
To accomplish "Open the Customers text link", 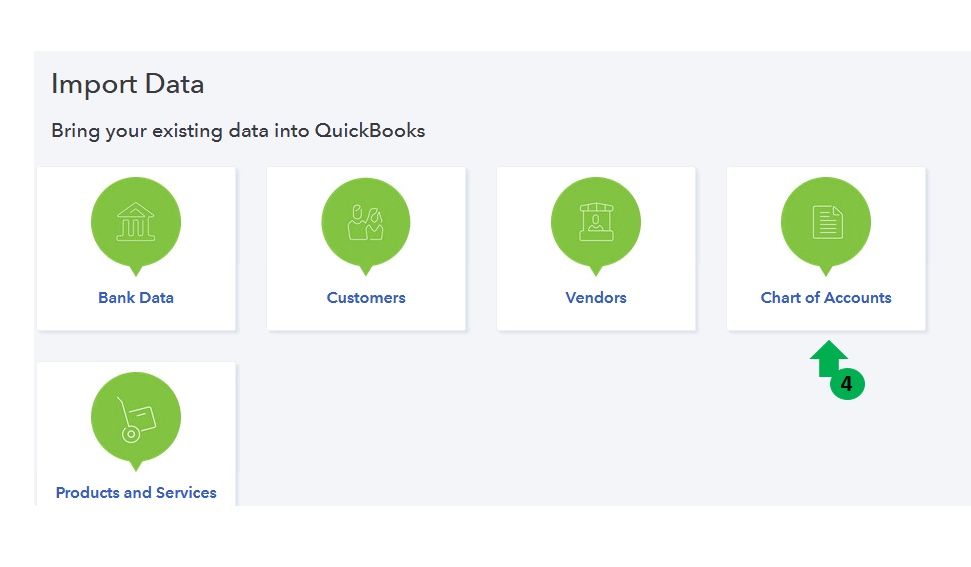I will [x=366, y=298].
